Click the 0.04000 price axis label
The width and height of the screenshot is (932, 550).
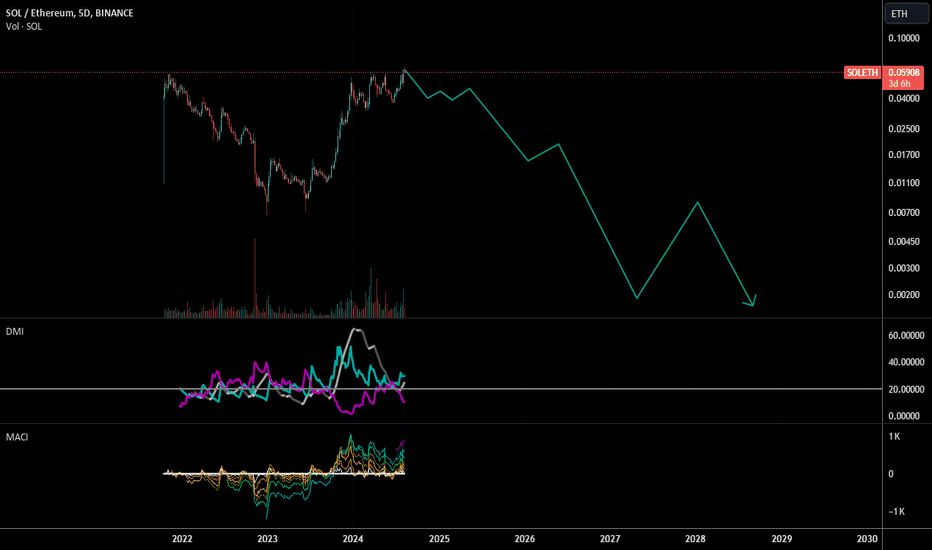(903, 98)
